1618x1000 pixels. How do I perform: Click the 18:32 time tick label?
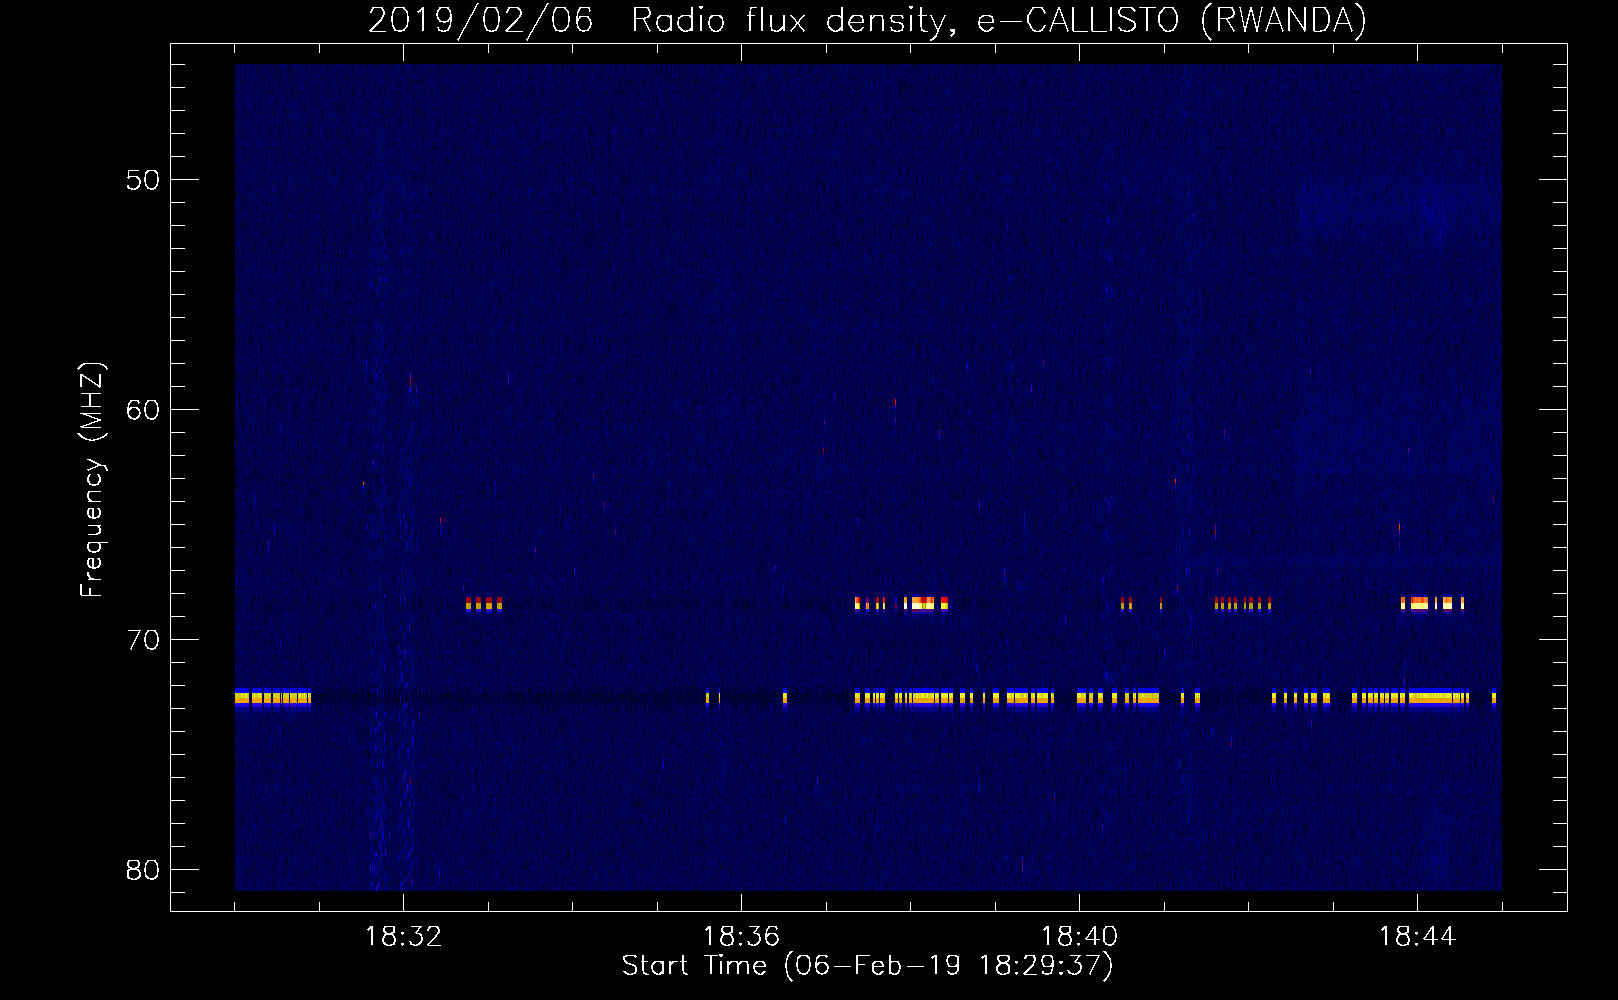coord(404,937)
